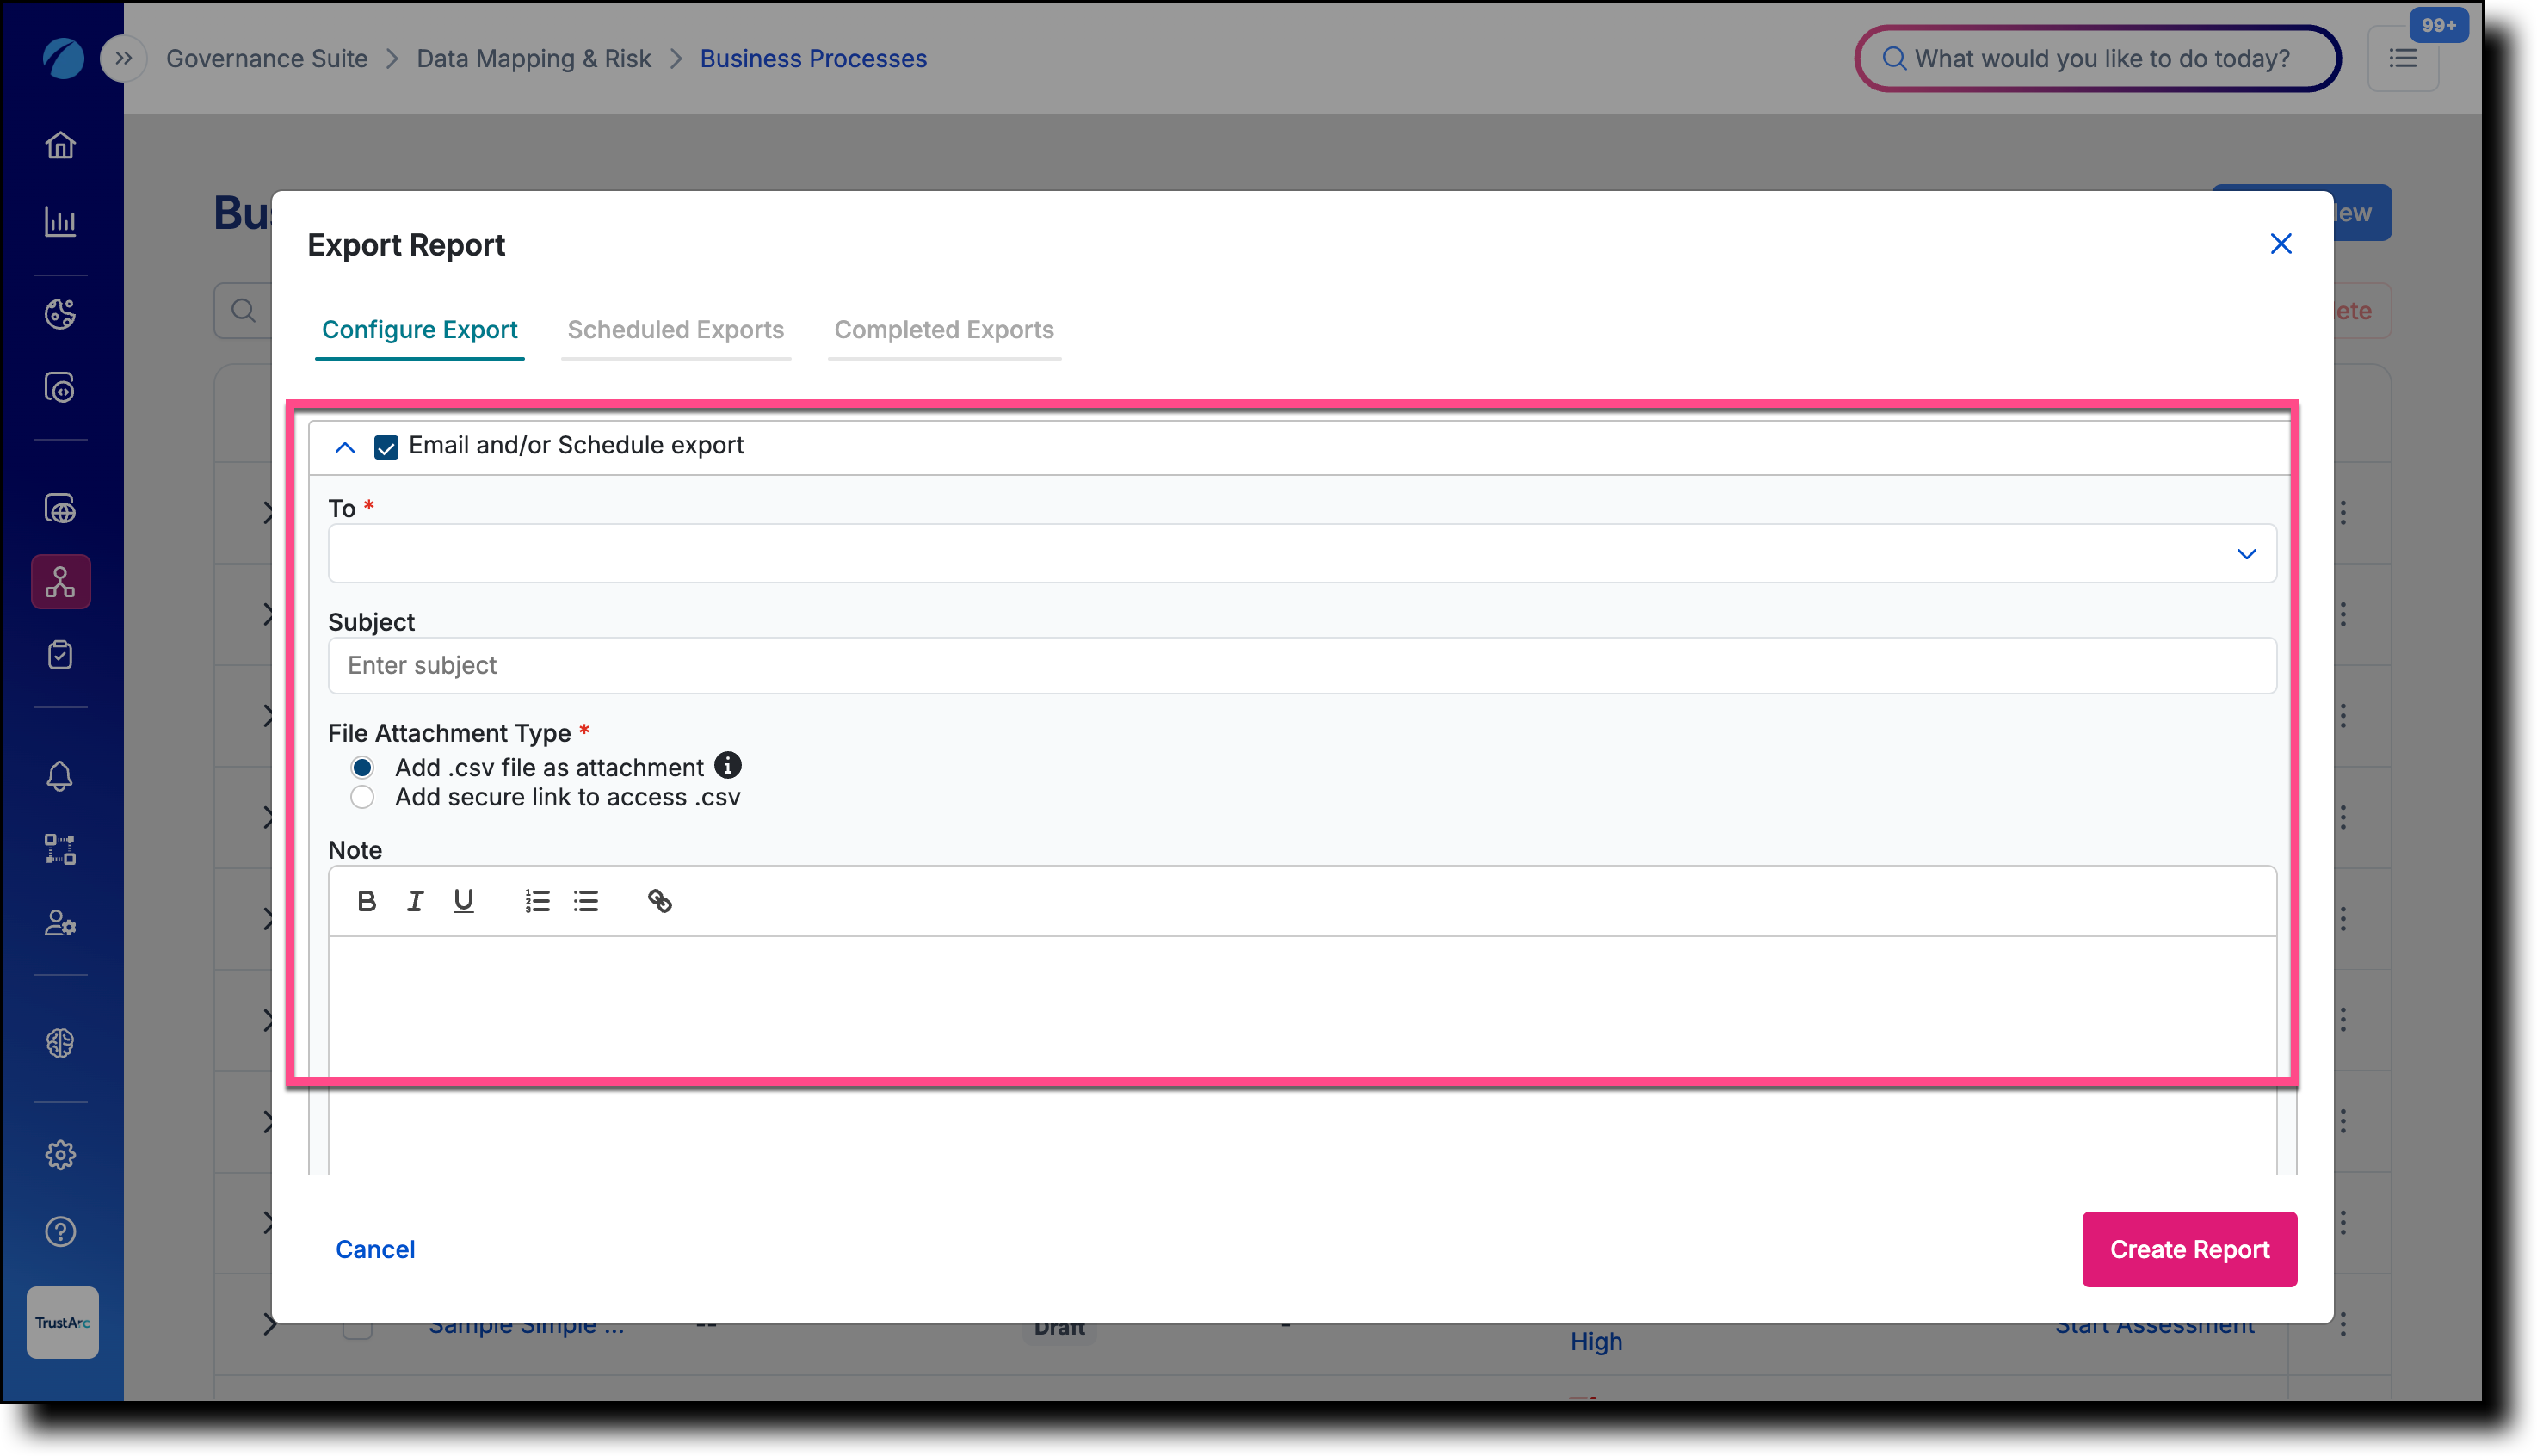
Task: Click the TrustArc leaf logo icon
Action: tap(62, 58)
